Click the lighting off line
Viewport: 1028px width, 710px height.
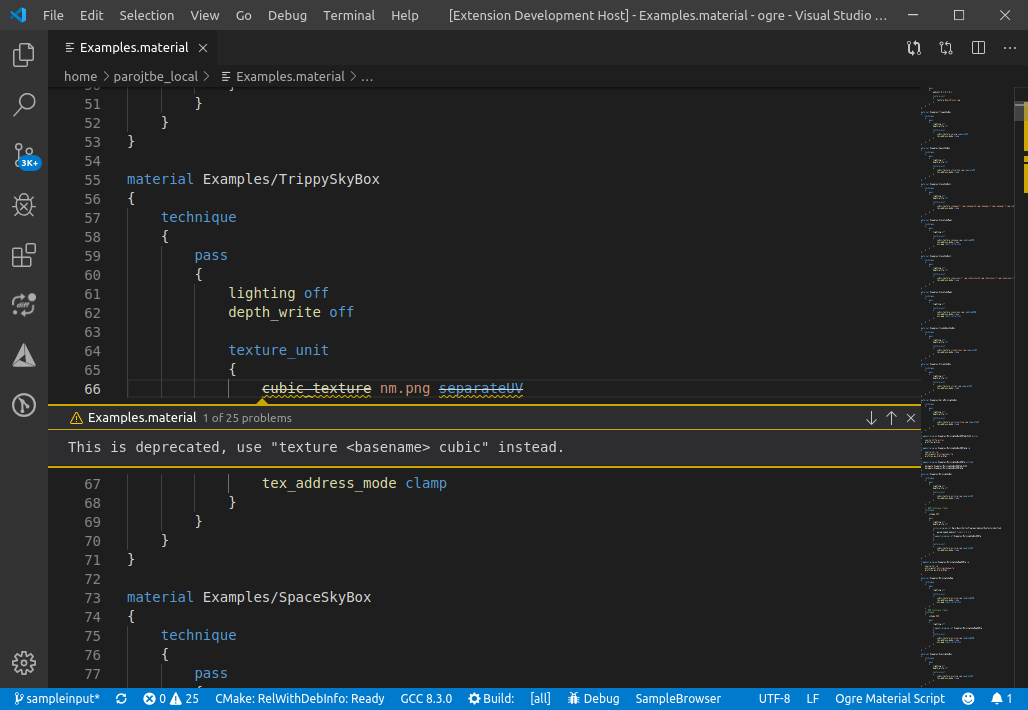[x=278, y=293]
